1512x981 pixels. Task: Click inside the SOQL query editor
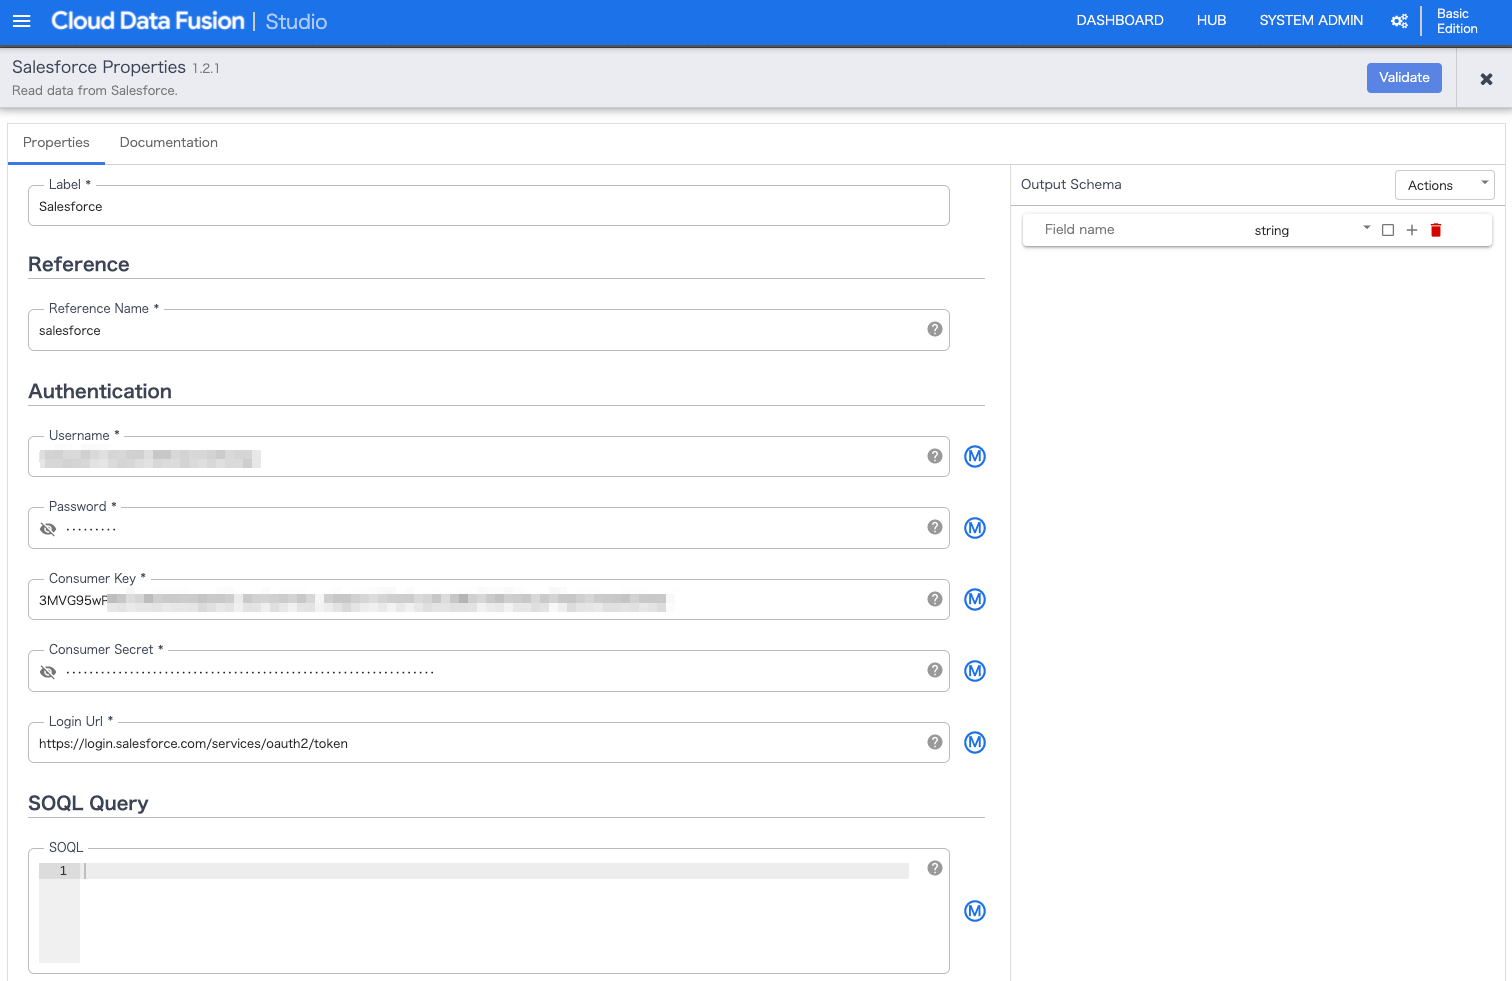(x=400, y=870)
